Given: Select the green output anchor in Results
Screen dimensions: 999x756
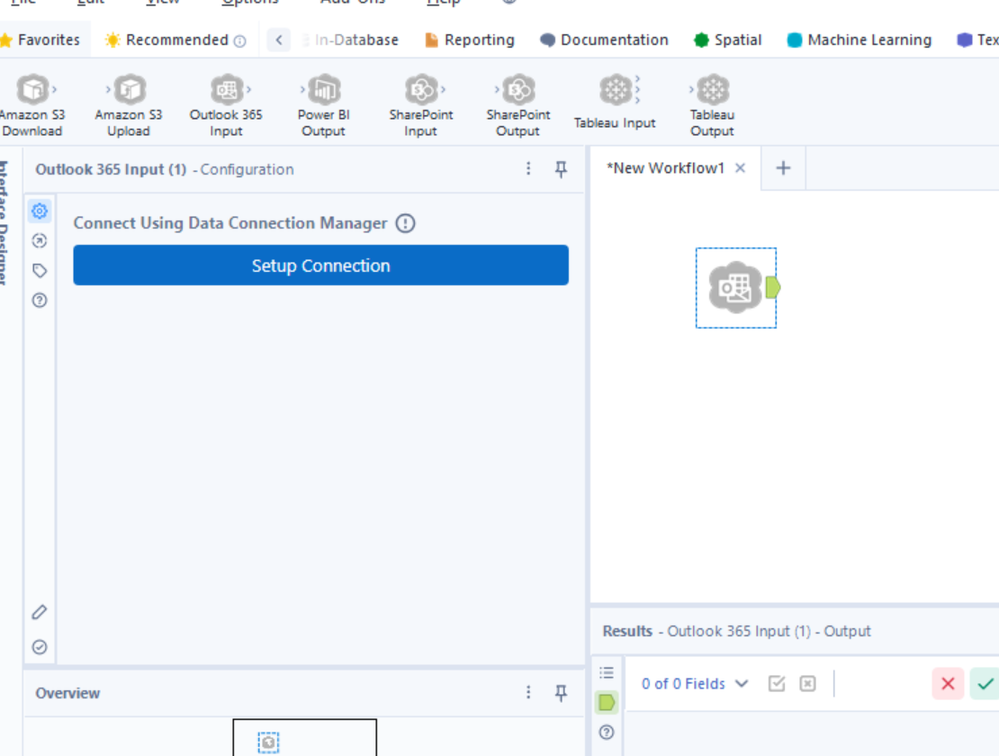Looking at the screenshot, I should tap(607, 703).
